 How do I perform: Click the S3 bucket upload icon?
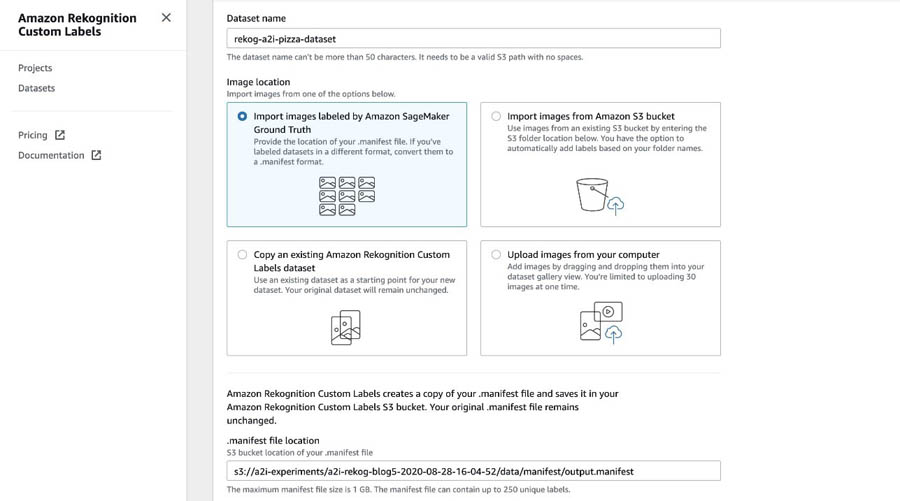tap(600, 196)
